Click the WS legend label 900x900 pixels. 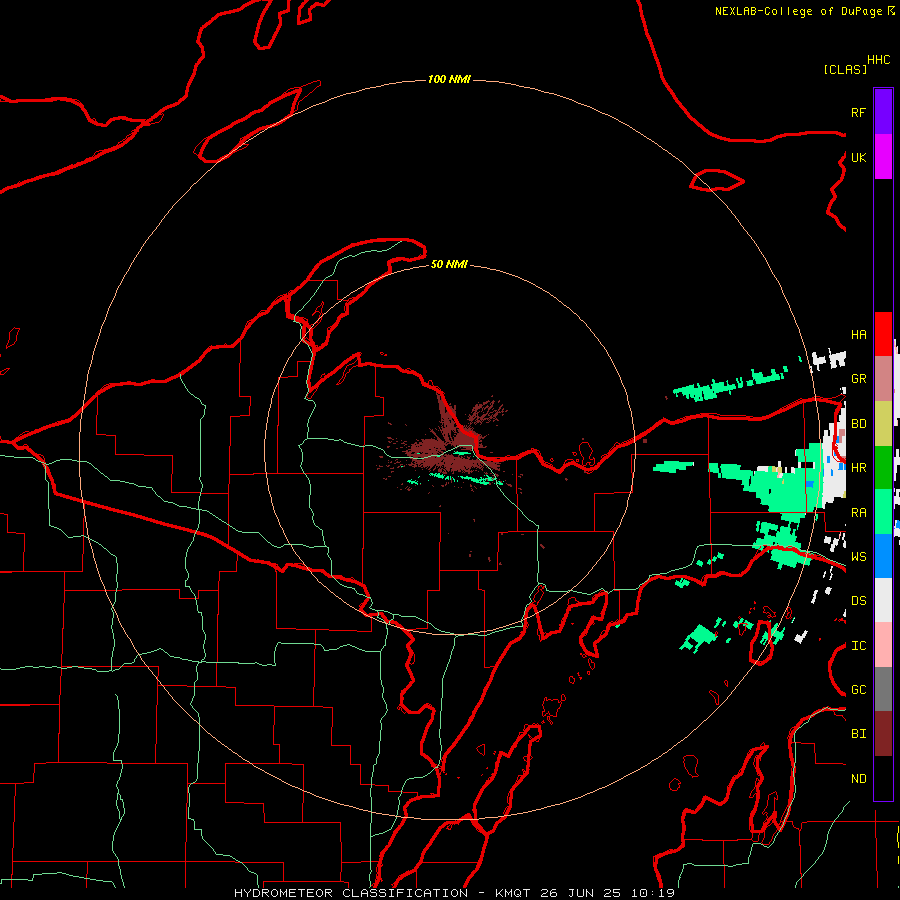[x=858, y=557]
